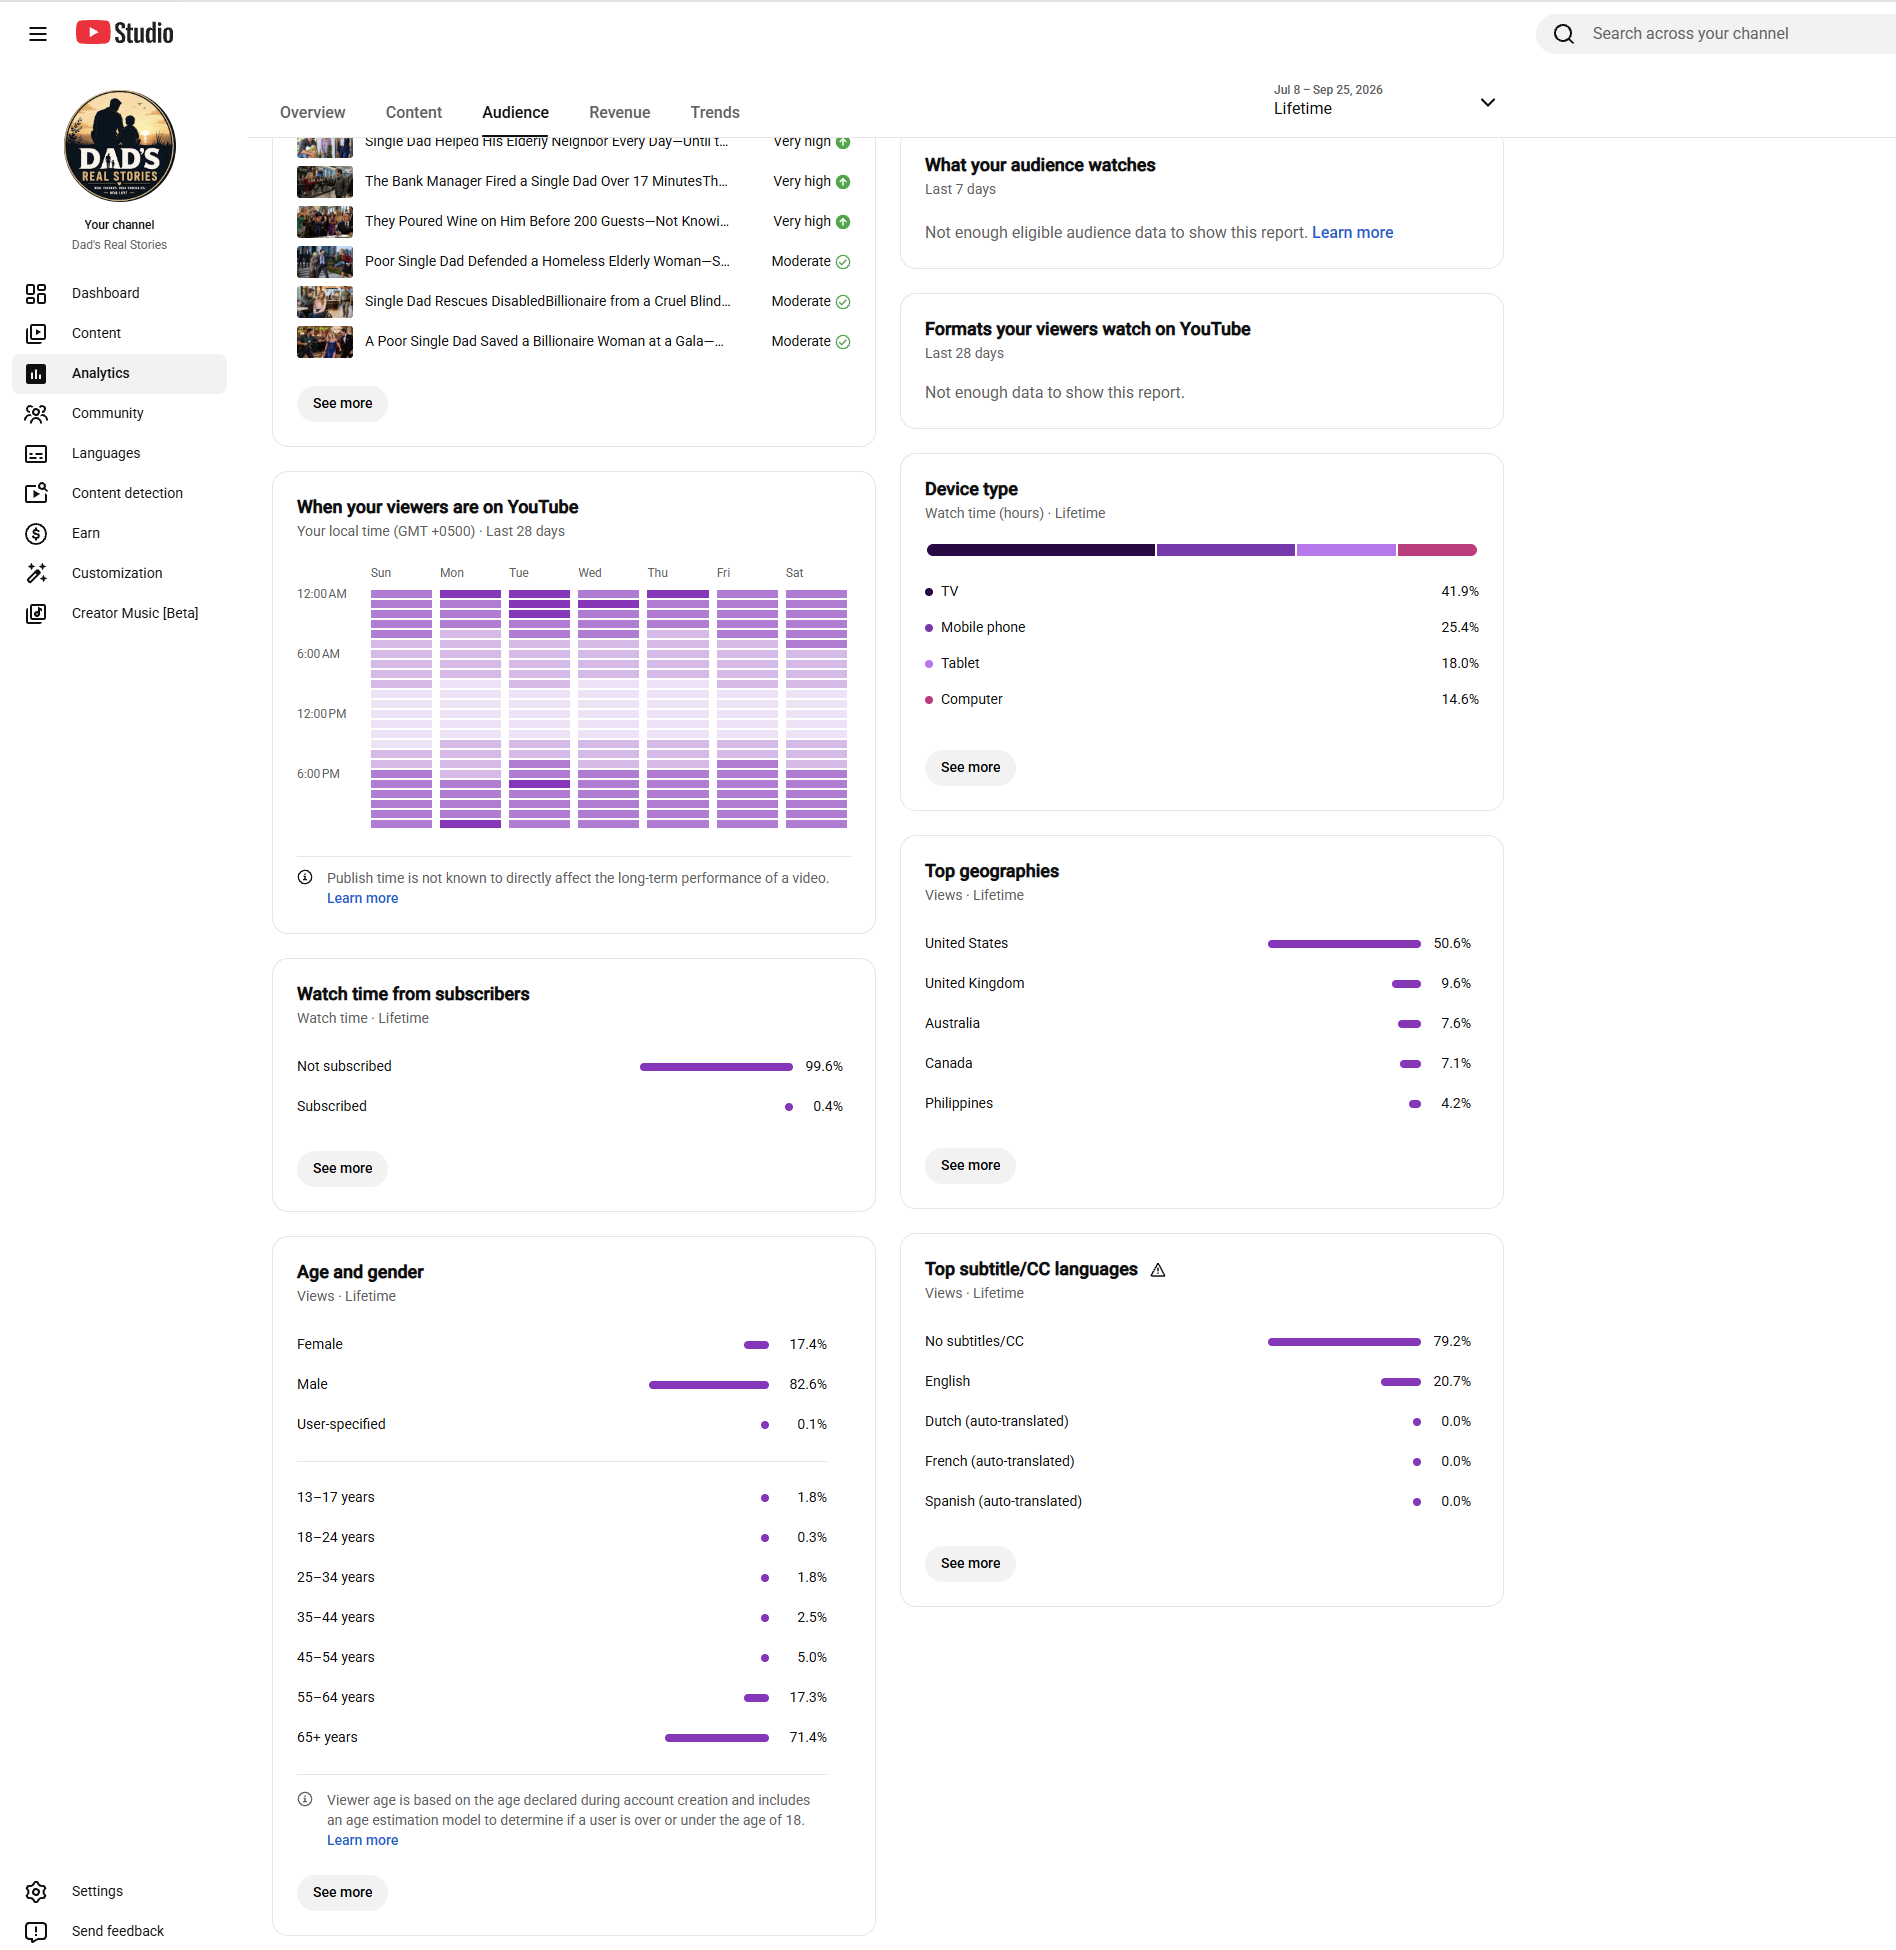Click the Moderate check icon for DisabledBillionaire video
This screenshot has width=1896, height=1950.
pos(843,302)
